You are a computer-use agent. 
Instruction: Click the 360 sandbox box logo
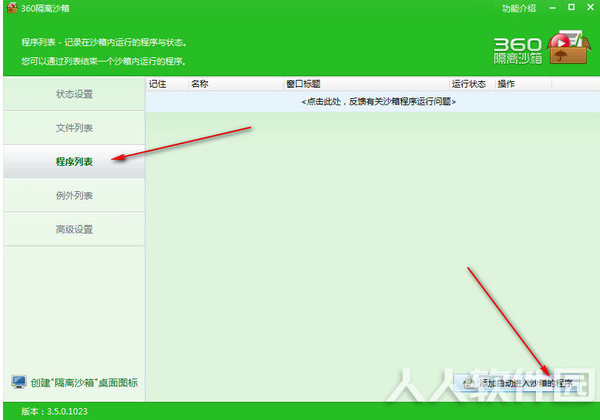[x=569, y=47]
